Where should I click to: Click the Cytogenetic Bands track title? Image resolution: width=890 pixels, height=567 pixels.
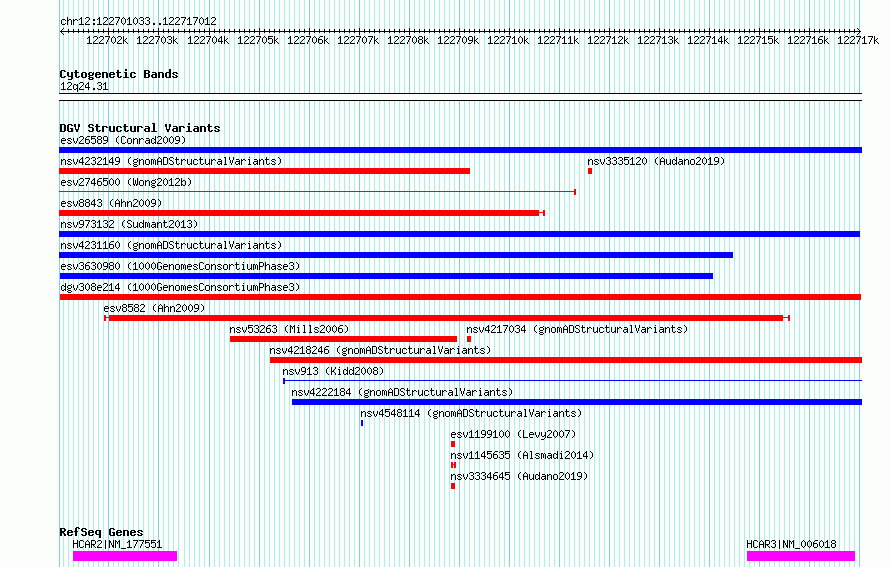[119, 74]
